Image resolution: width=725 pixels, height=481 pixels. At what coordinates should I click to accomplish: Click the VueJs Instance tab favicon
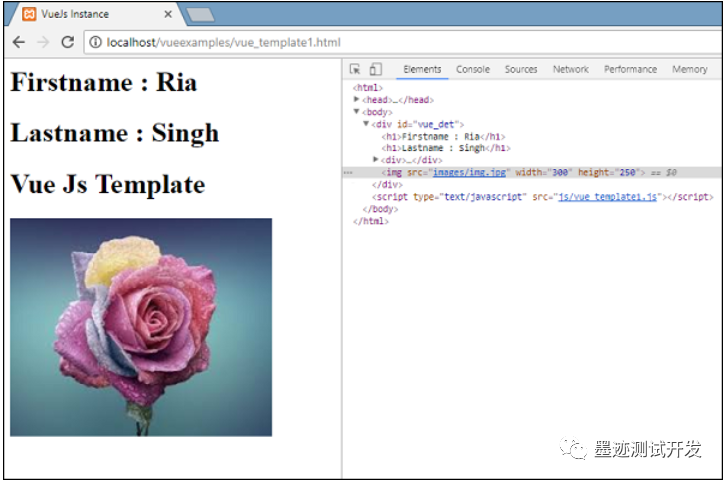tap(29, 14)
